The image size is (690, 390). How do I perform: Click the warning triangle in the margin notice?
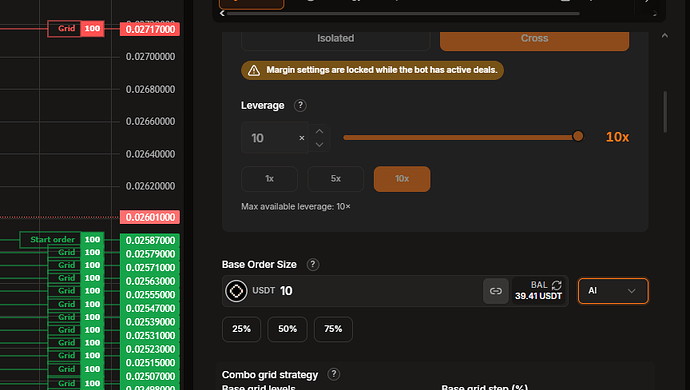(254, 70)
